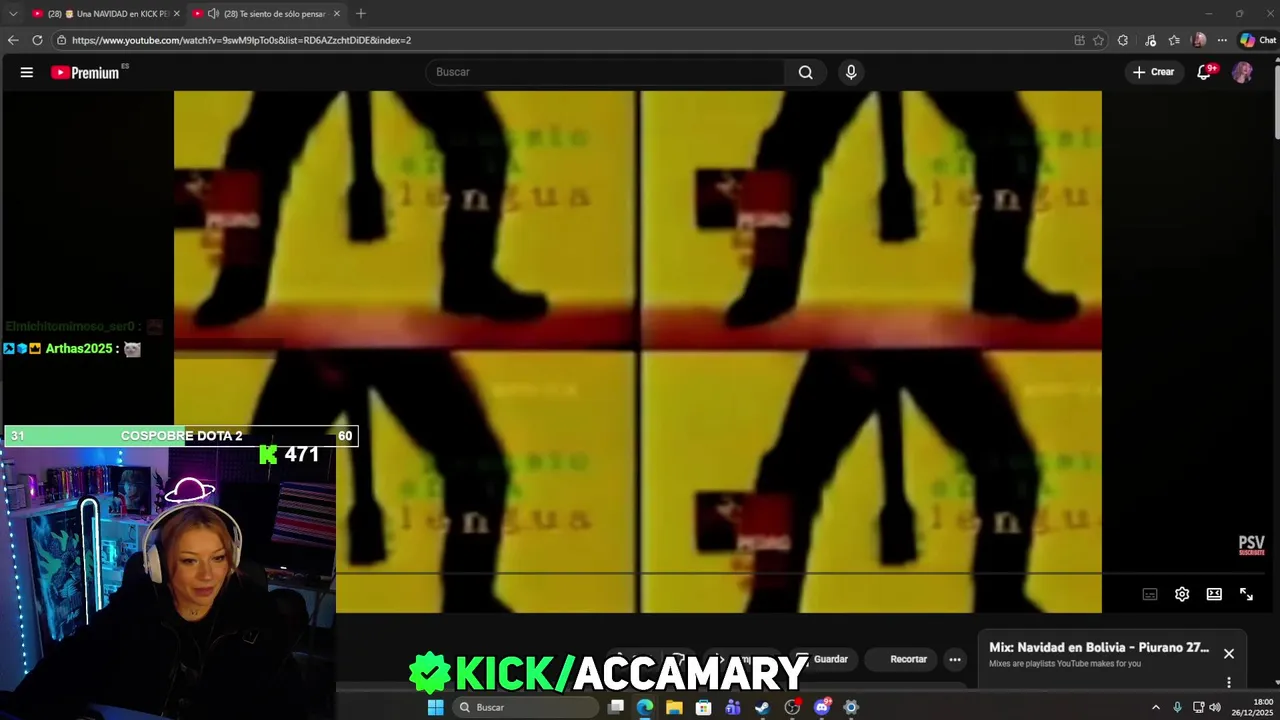Open Edge settings and more menu
This screenshot has height=720, width=1280.
pyautogui.click(x=1222, y=40)
